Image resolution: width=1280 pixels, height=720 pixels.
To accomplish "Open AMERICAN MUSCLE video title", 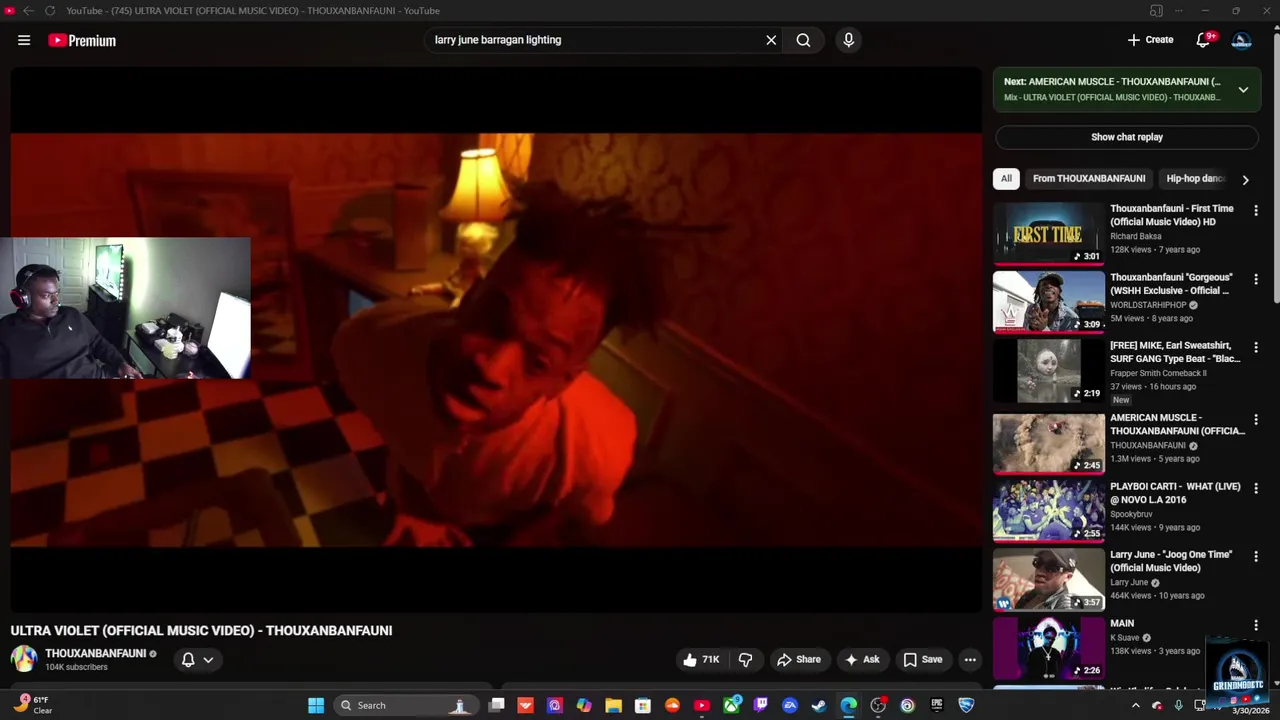I will pos(1177,424).
